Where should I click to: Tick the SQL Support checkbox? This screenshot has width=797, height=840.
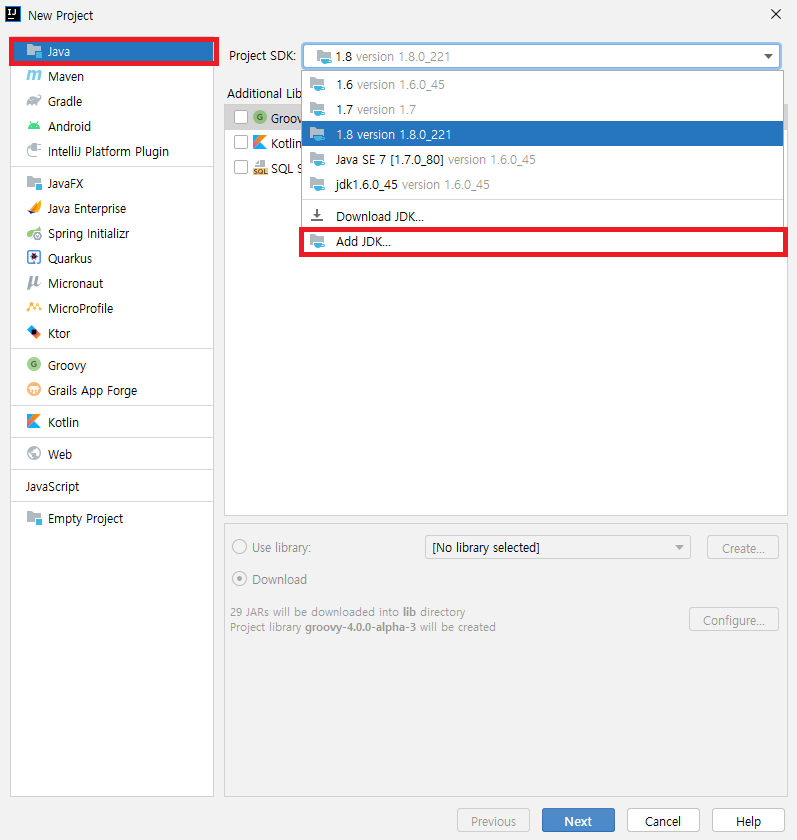coord(241,168)
